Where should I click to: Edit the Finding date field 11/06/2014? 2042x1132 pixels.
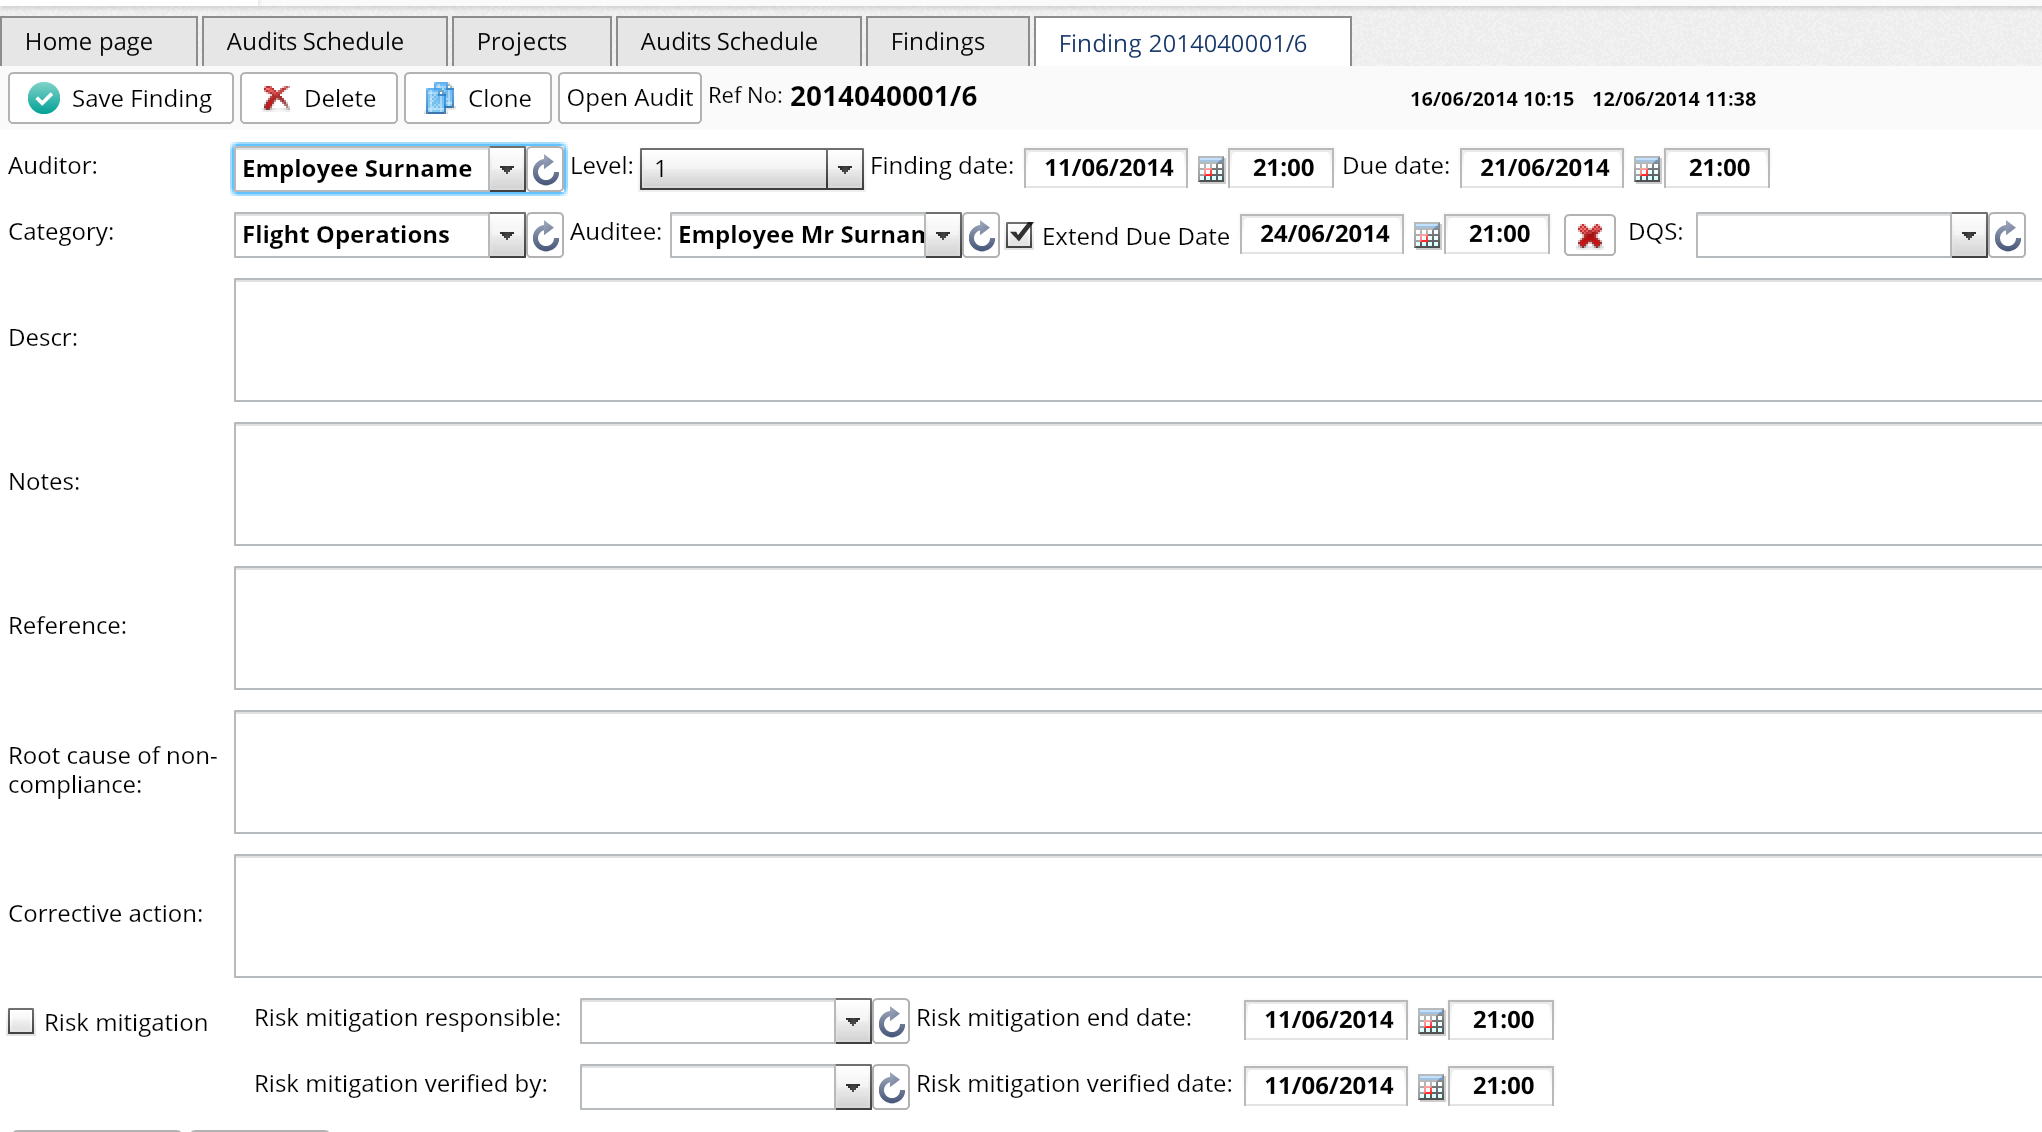click(1108, 168)
